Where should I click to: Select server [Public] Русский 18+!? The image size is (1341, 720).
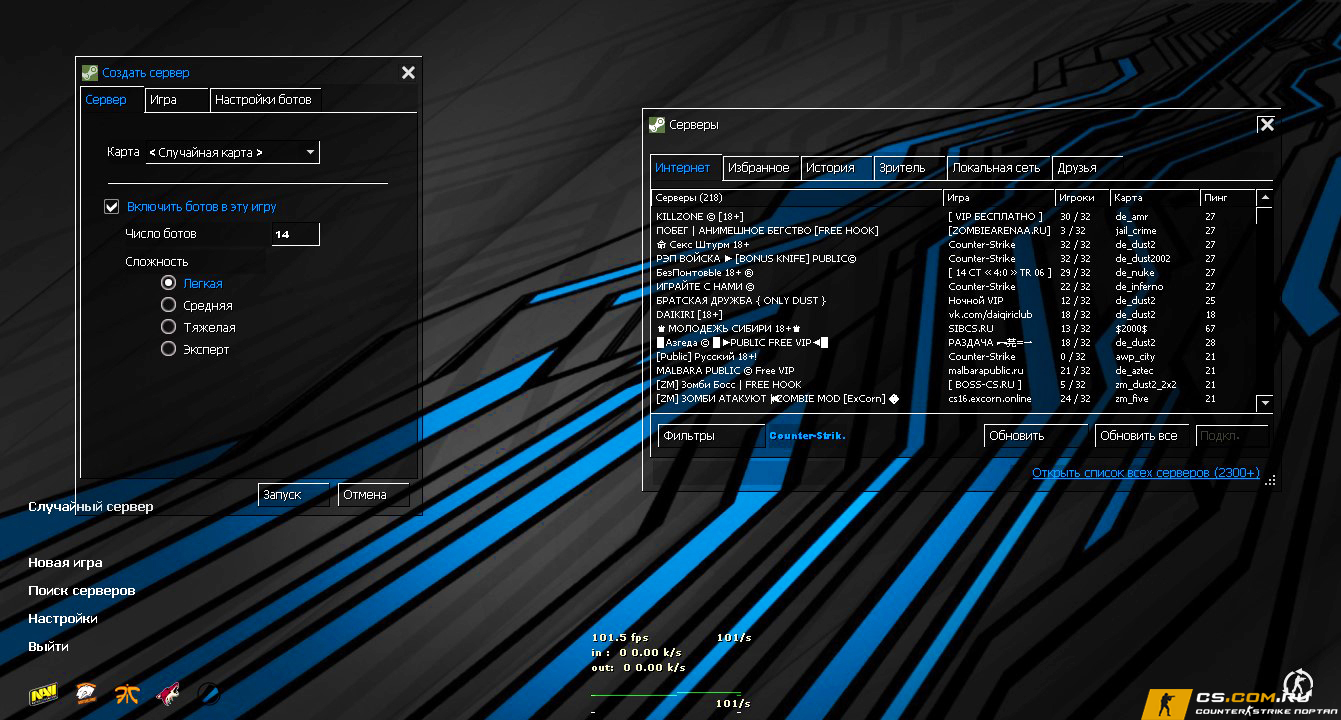(953, 357)
